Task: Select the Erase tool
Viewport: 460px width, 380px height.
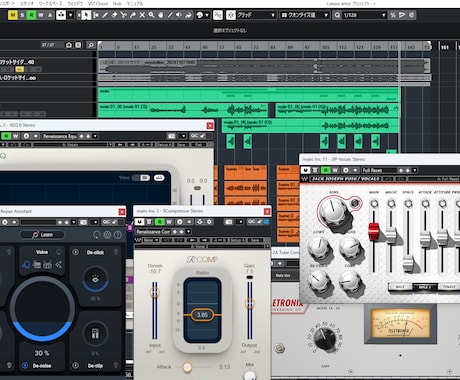Action: tap(114, 15)
